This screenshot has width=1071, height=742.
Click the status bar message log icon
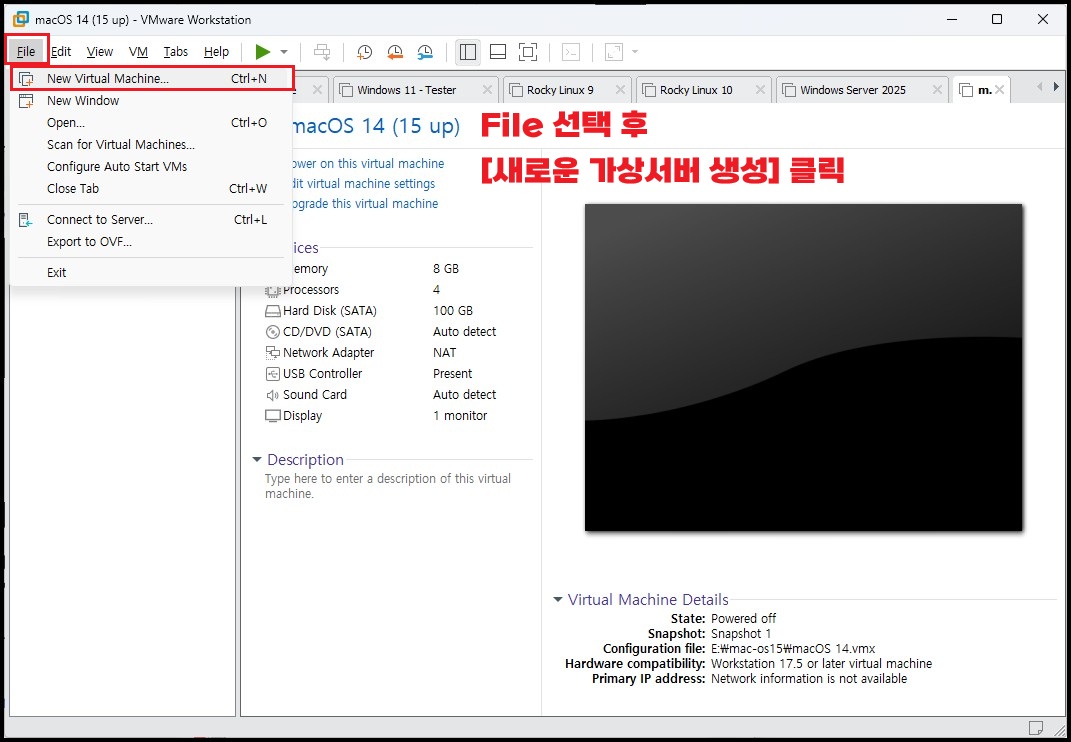pos(1035,726)
